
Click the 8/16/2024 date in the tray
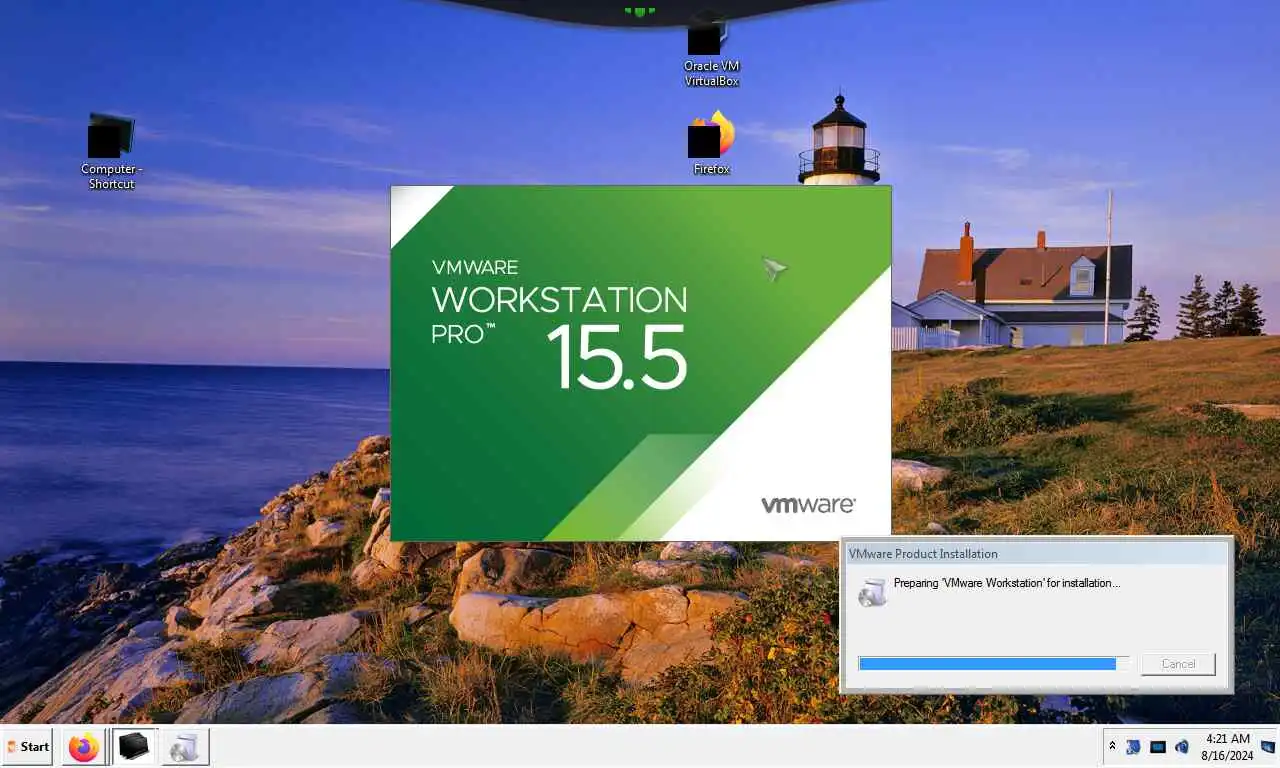click(1227, 755)
